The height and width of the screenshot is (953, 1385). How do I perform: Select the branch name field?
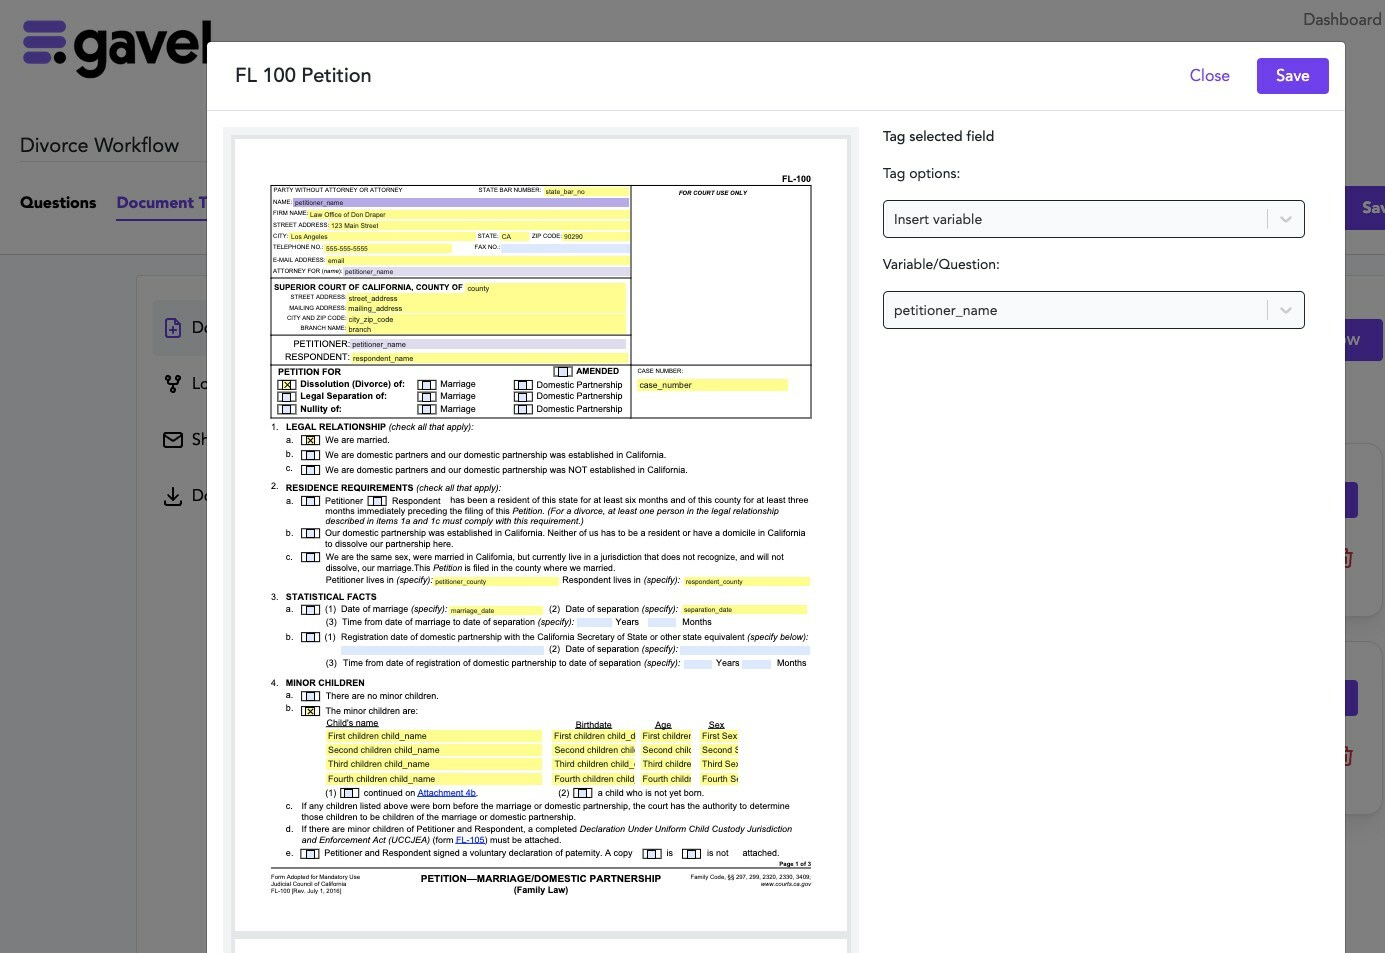pos(486,329)
